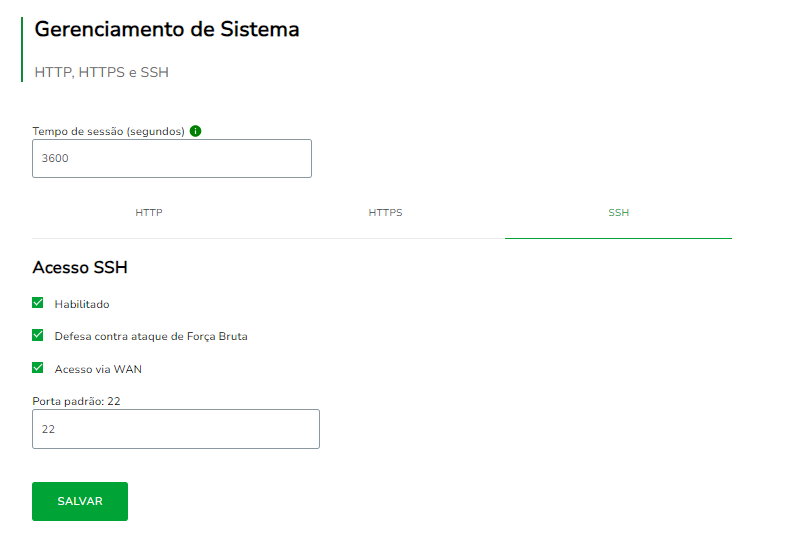Image resolution: width=793 pixels, height=549 pixels.
Task: Toggle the Força Bruta defense checkbox
Action: (x=38, y=335)
